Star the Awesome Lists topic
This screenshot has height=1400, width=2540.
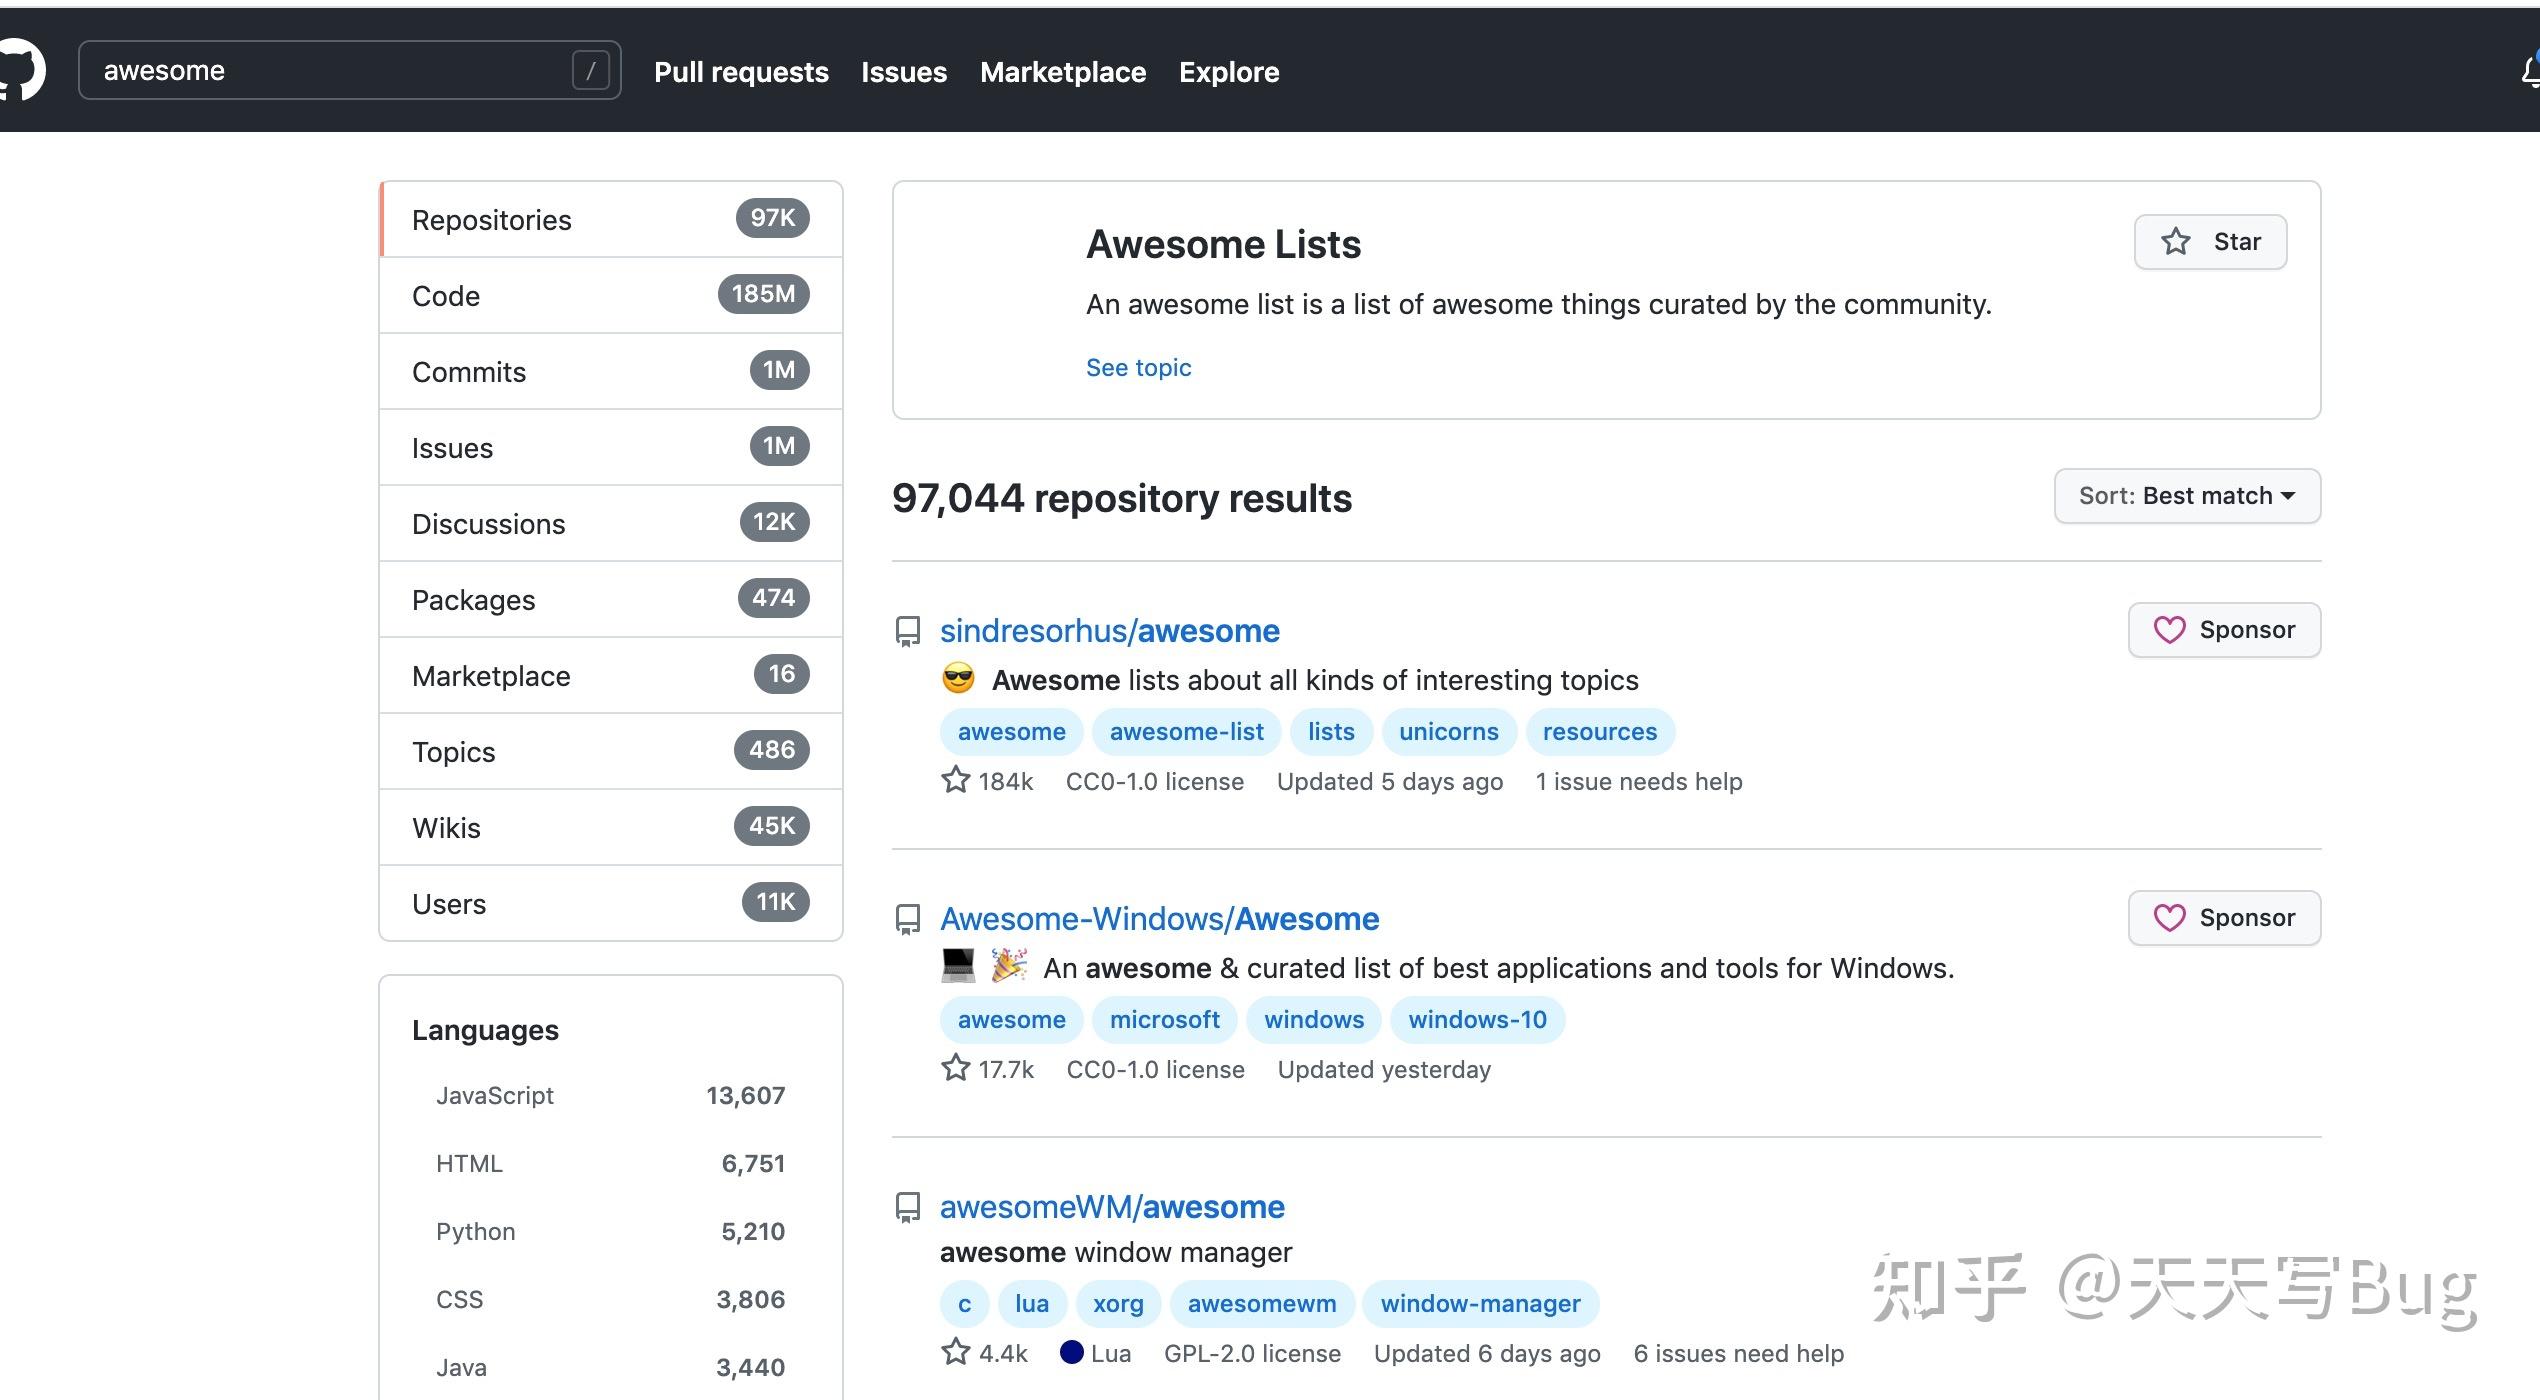tap(2209, 242)
